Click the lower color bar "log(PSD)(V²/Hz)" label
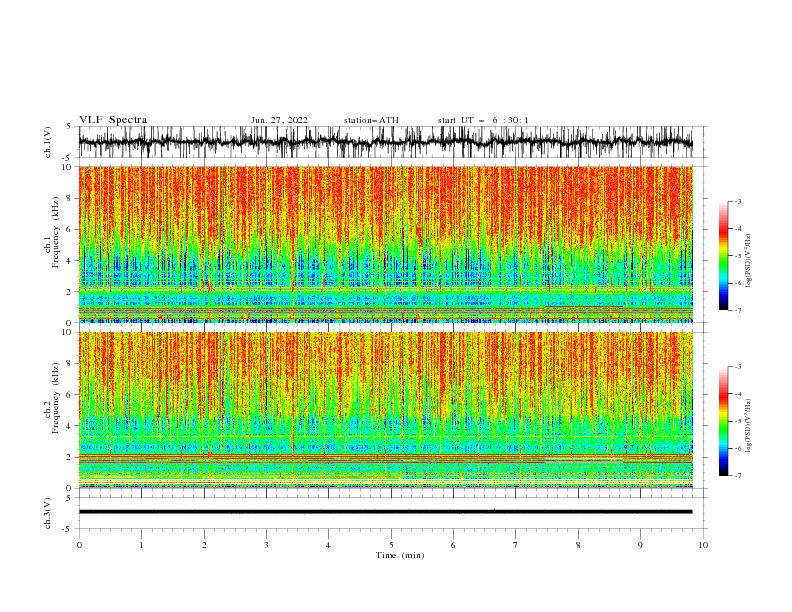 pyautogui.click(x=748, y=425)
